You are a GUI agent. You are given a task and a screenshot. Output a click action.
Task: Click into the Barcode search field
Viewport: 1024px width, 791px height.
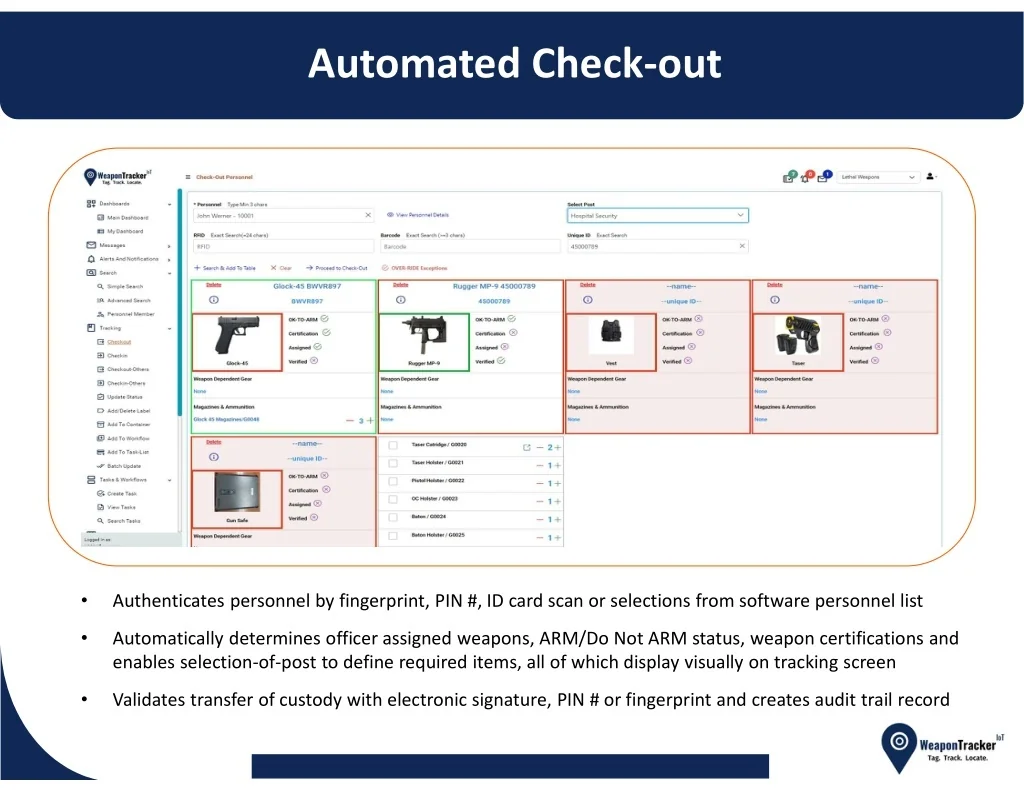470,247
